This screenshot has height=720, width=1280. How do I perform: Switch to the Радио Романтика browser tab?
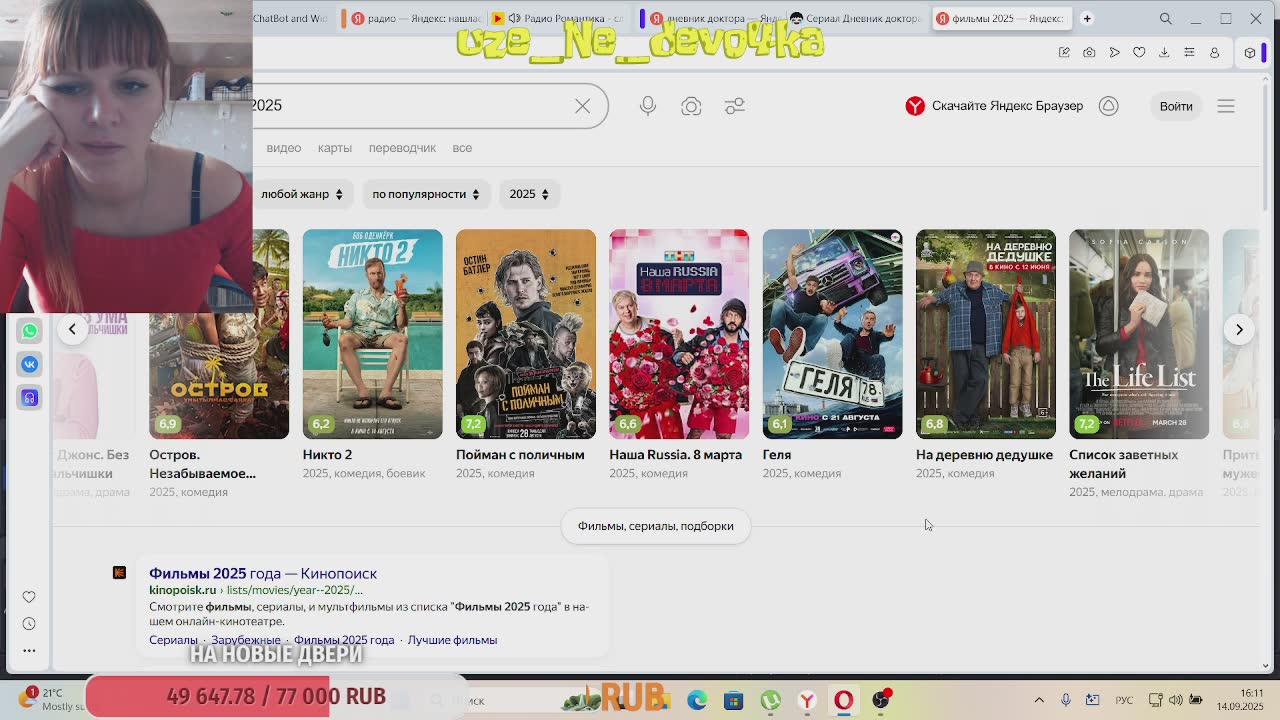tap(557, 18)
